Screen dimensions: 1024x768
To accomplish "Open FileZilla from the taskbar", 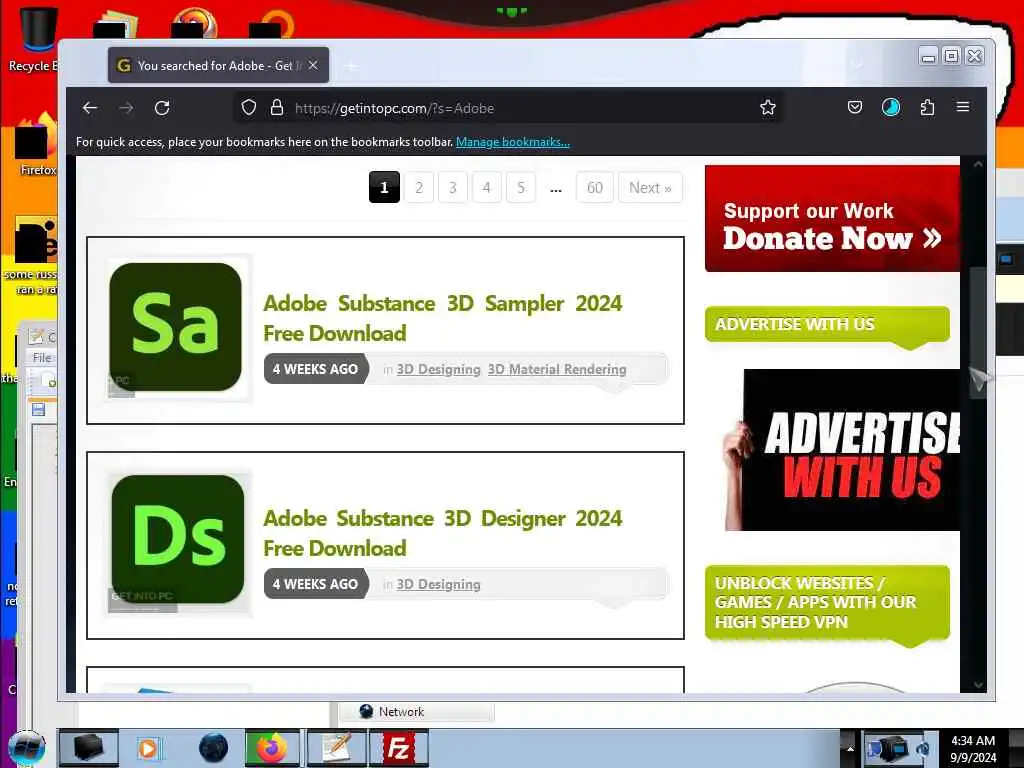I will click(399, 748).
